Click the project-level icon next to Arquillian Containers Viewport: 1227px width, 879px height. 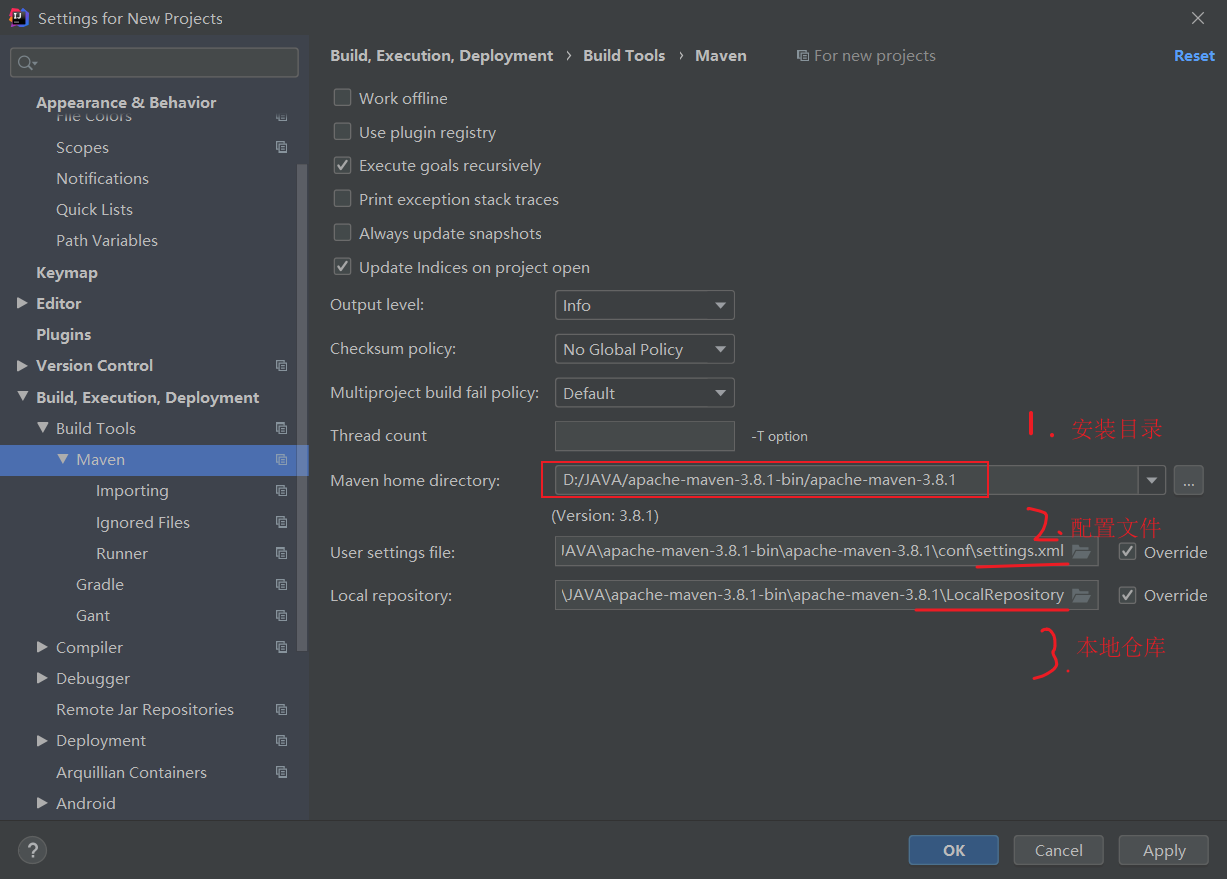tap(281, 772)
